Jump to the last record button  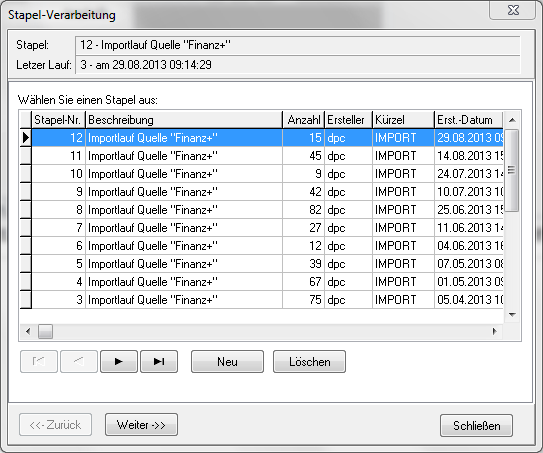click(x=159, y=362)
